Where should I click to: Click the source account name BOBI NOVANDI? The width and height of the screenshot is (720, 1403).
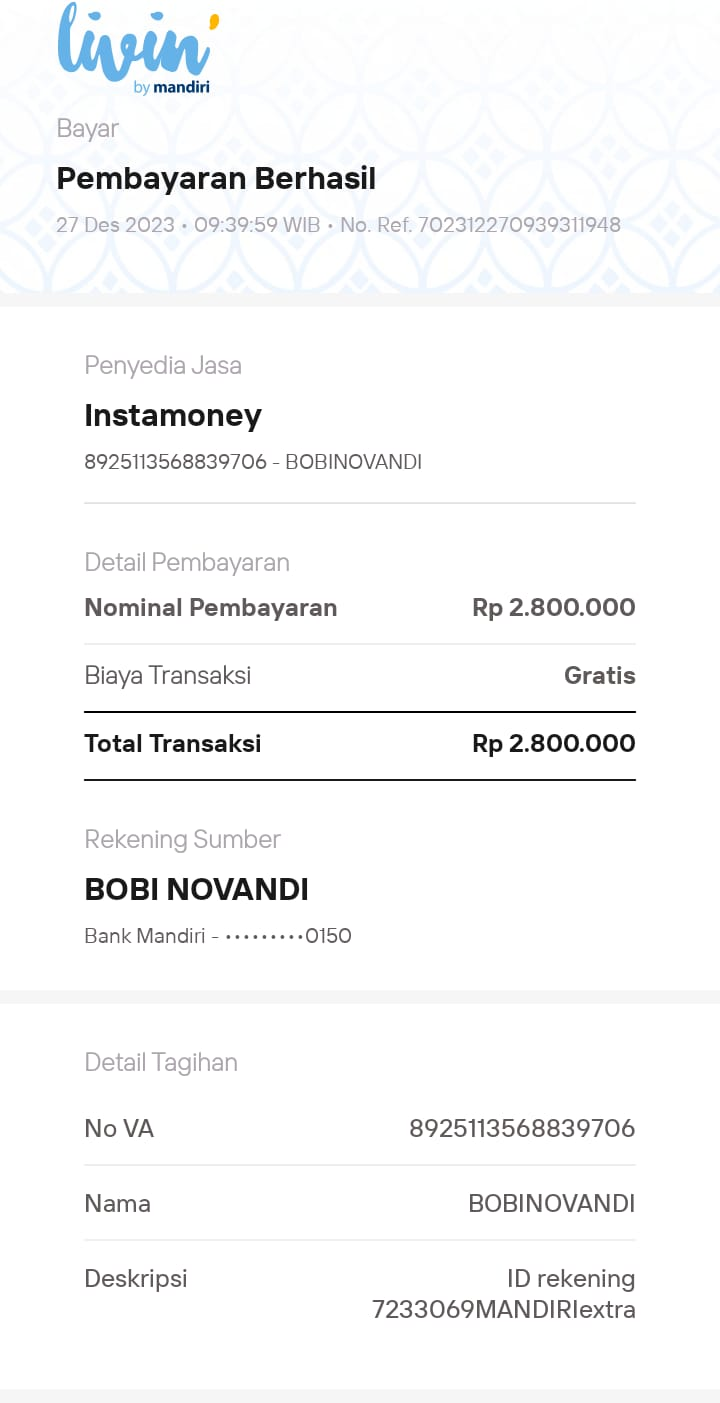point(196,889)
